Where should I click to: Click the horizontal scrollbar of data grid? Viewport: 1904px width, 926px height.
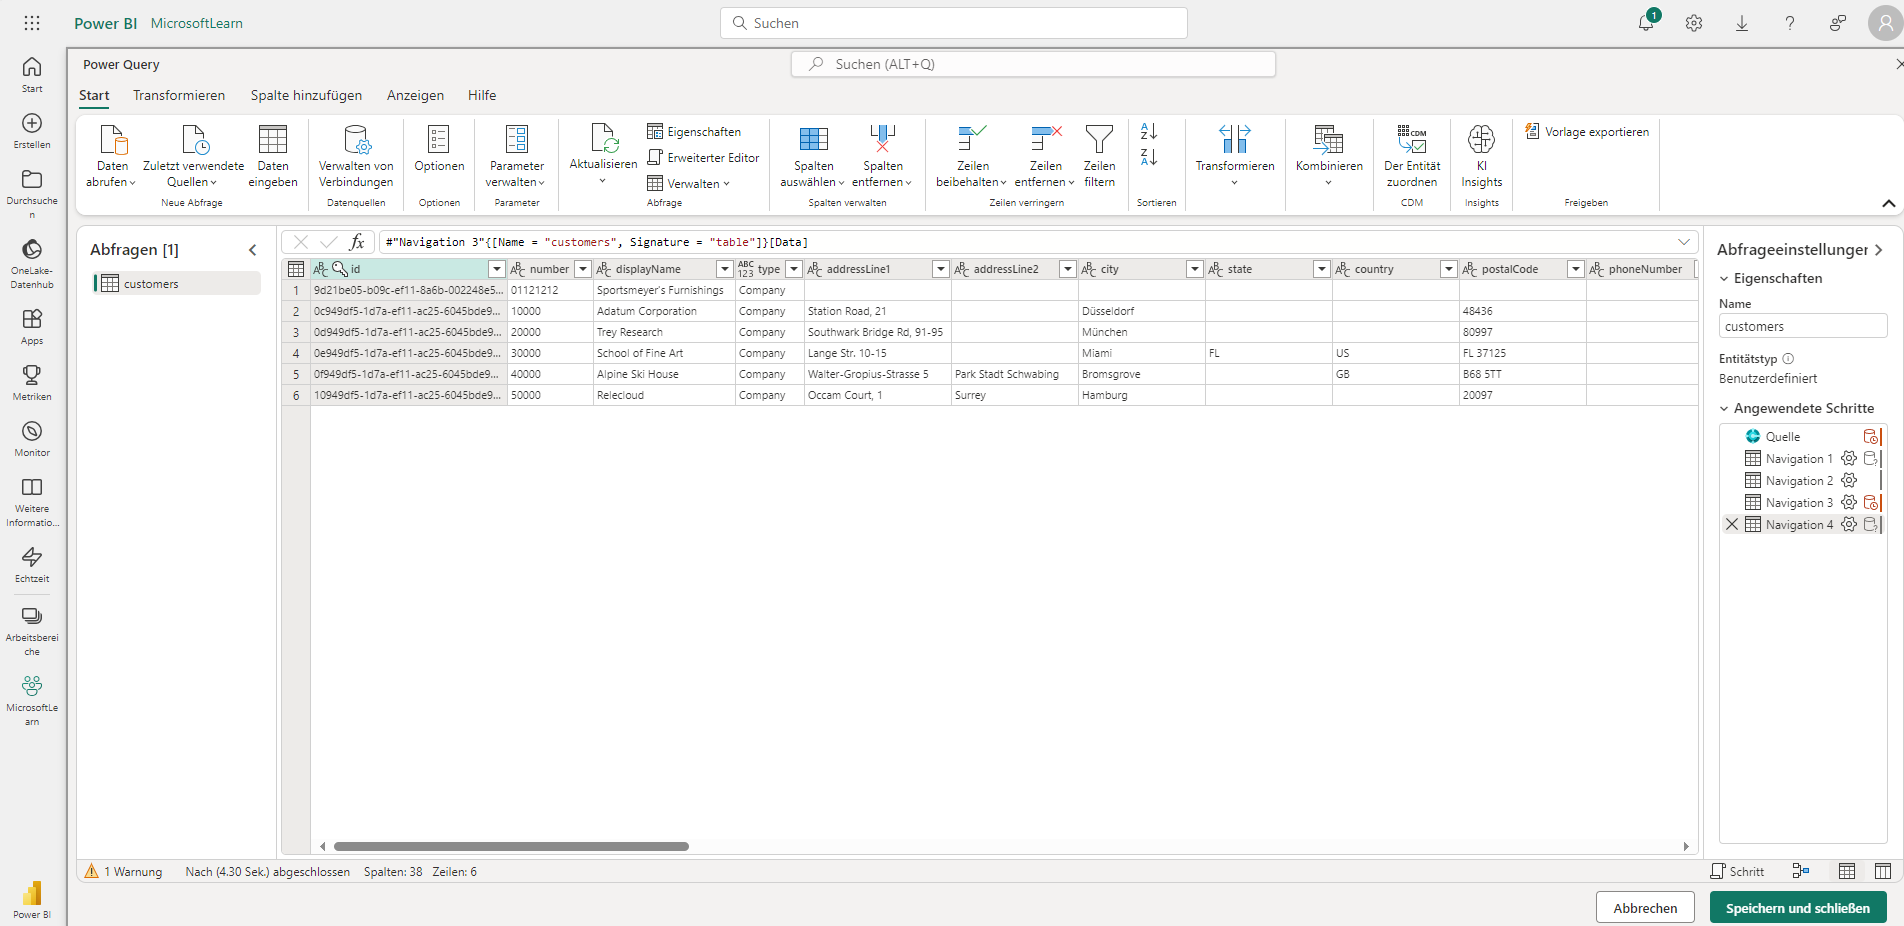click(511, 846)
